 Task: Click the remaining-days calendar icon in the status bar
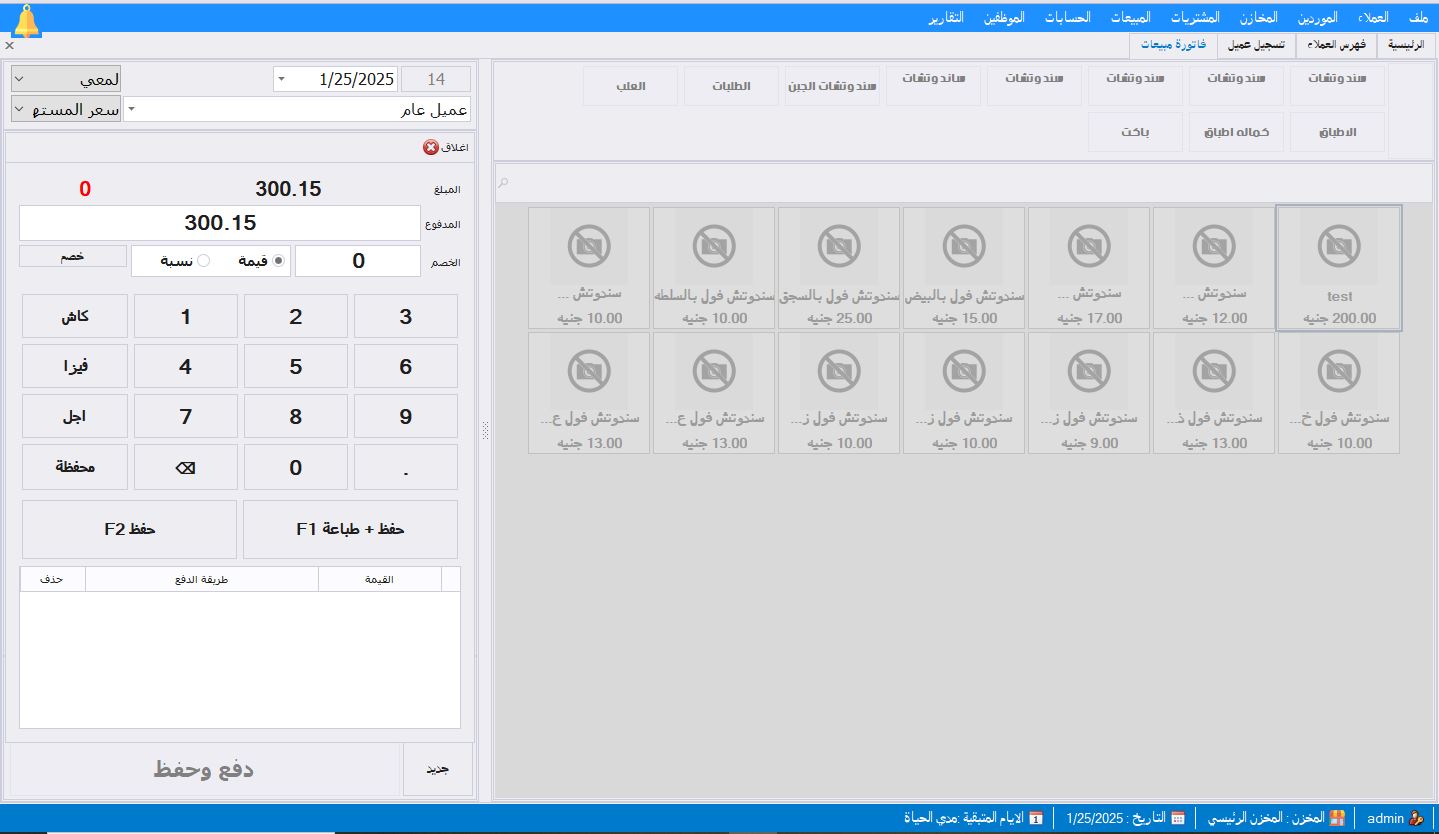(1036, 818)
